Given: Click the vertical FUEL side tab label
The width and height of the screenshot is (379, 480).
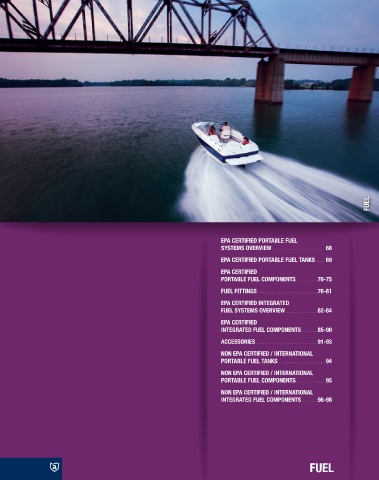Looking at the screenshot, I should point(366,203).
